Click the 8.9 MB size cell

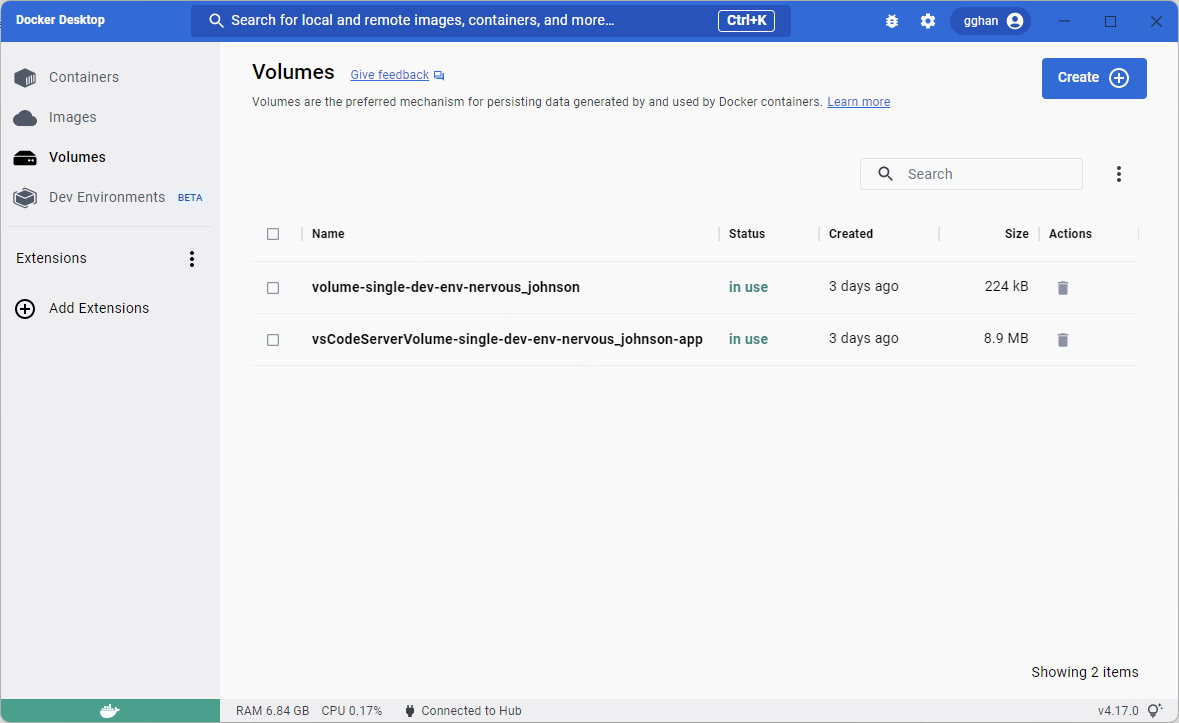pos(1005,338)
